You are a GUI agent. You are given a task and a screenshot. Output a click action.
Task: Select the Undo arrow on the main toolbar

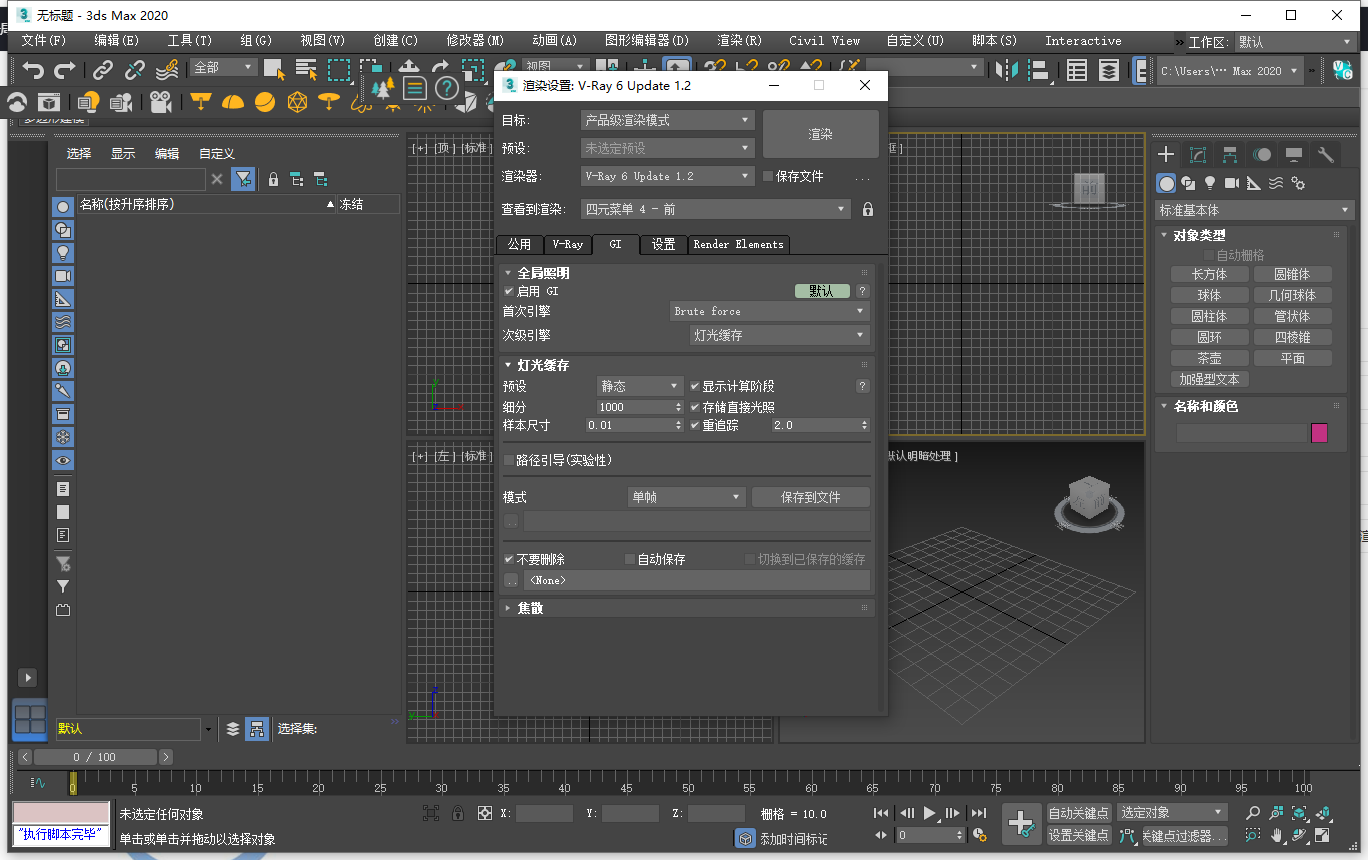coord(34,68)
